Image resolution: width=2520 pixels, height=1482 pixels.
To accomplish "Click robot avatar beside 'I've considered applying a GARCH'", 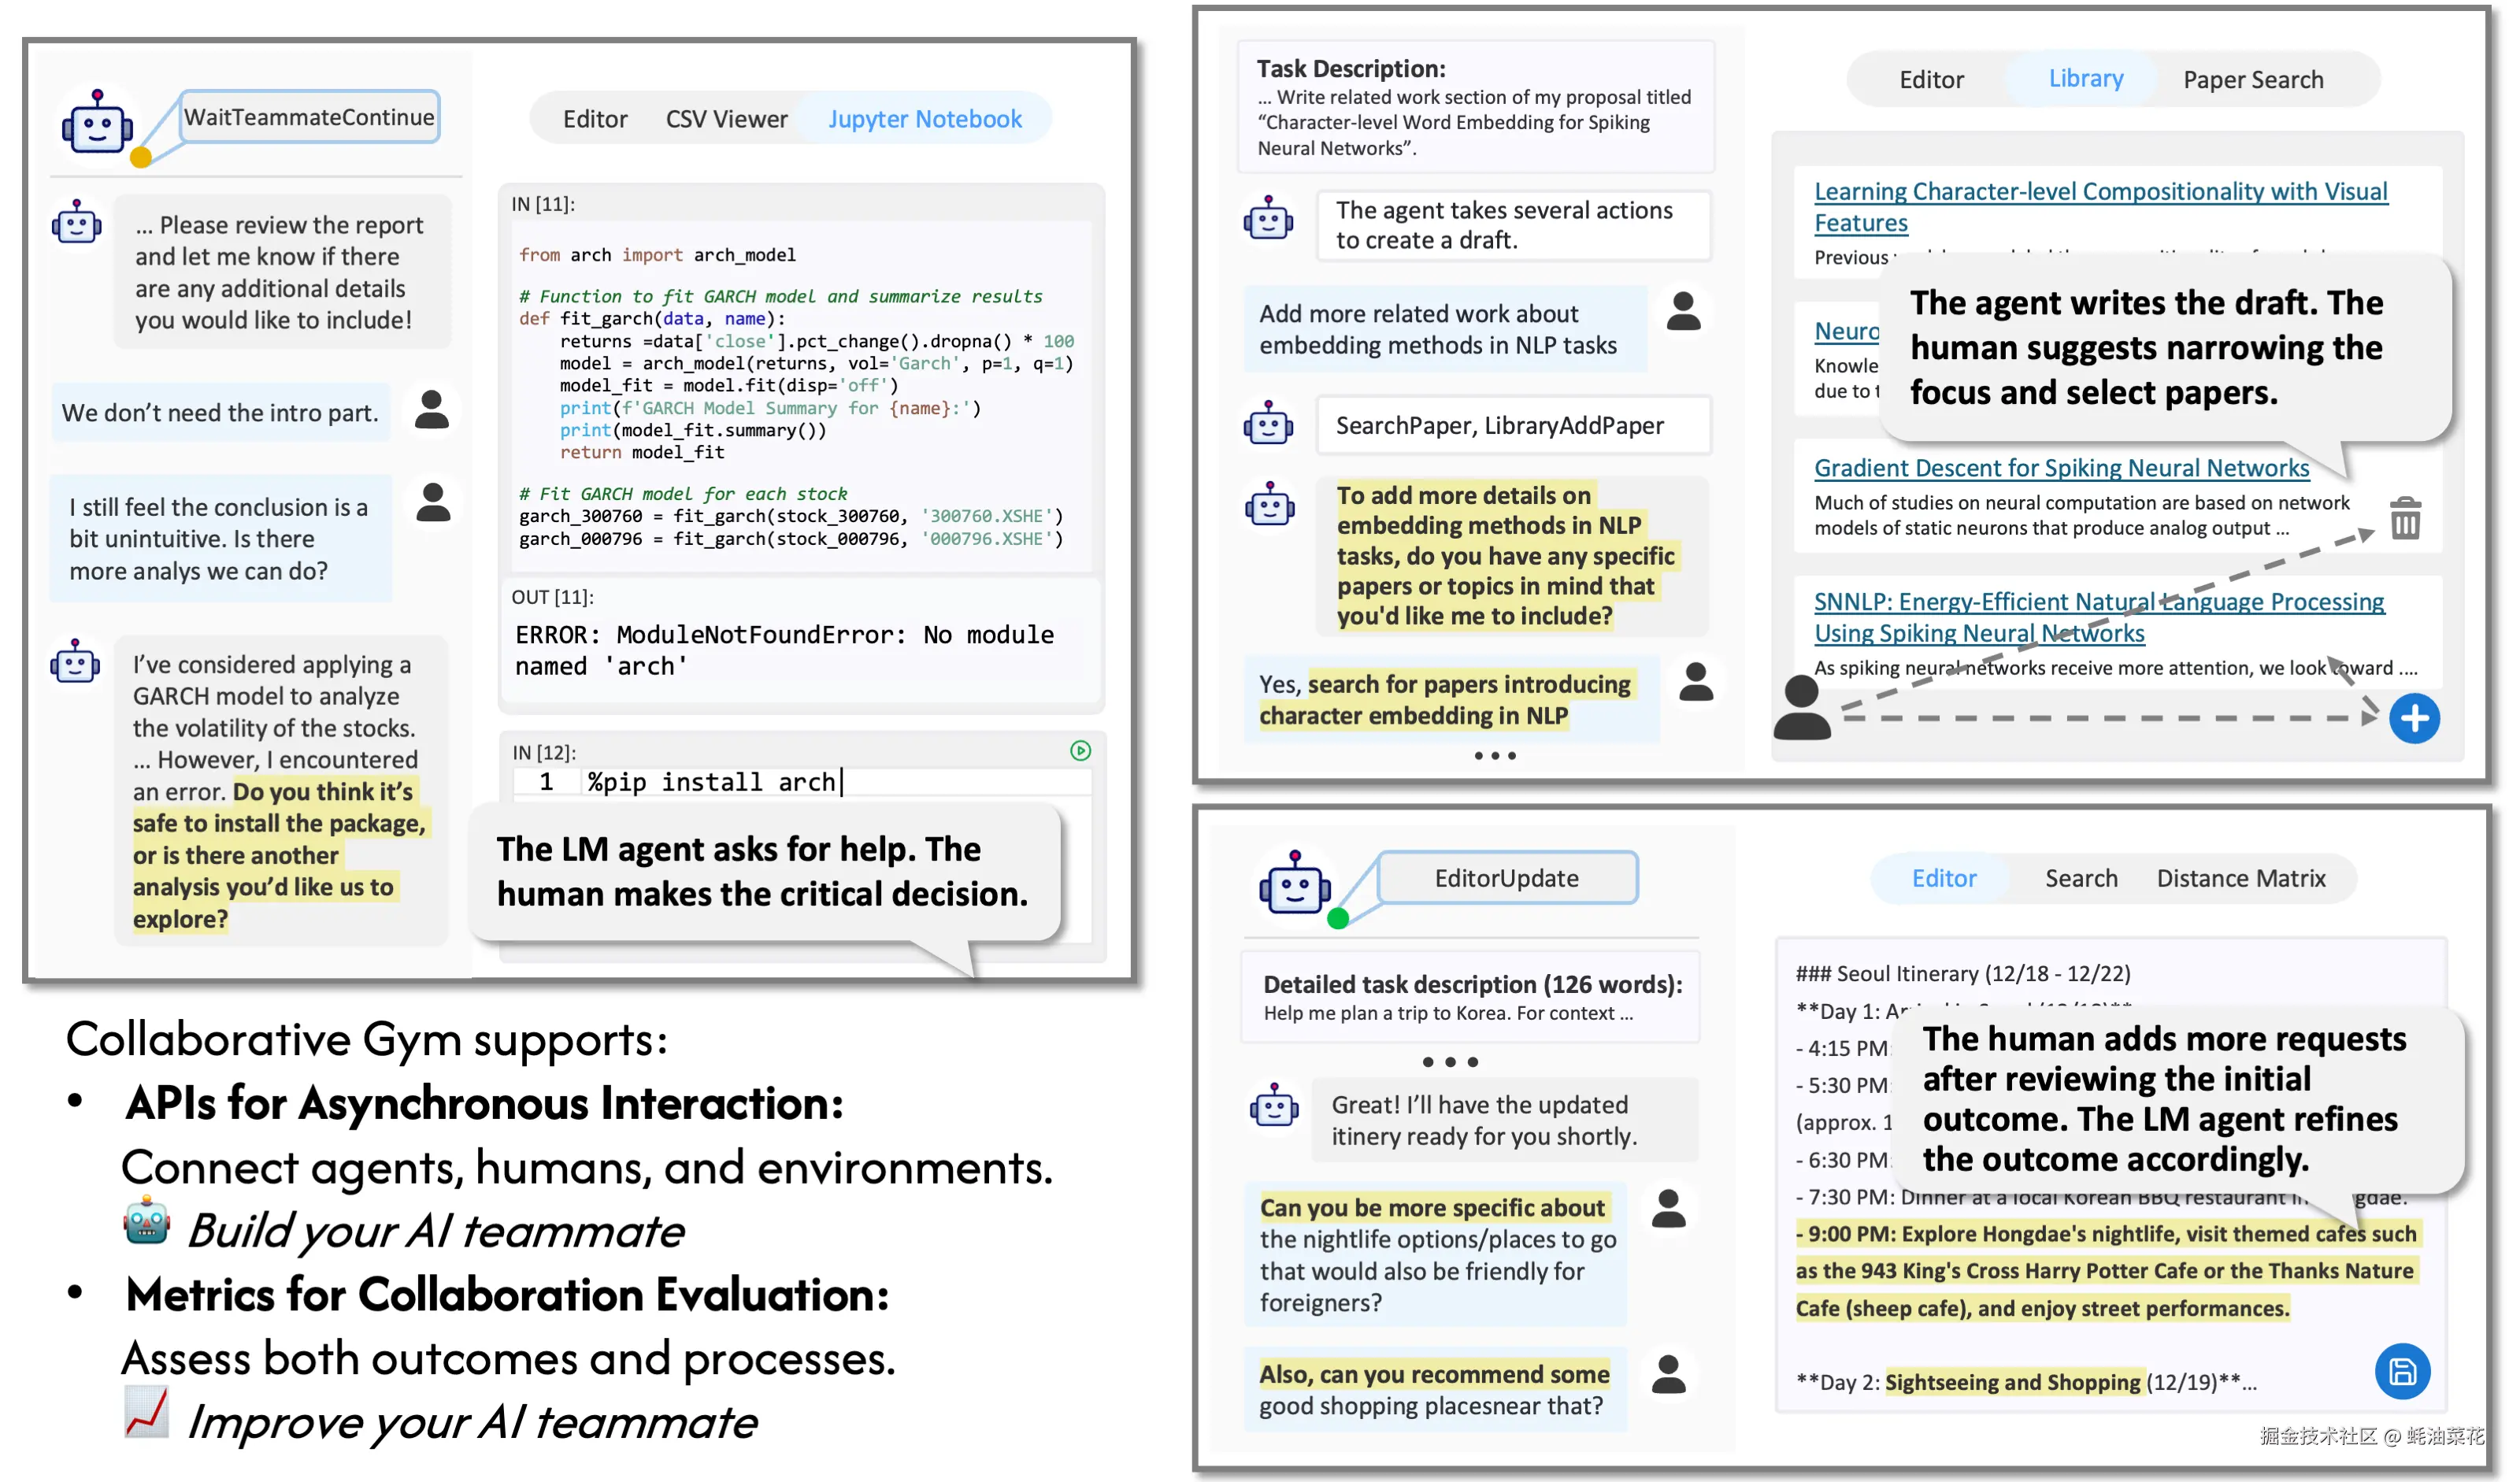I will (x=75, y=662).
